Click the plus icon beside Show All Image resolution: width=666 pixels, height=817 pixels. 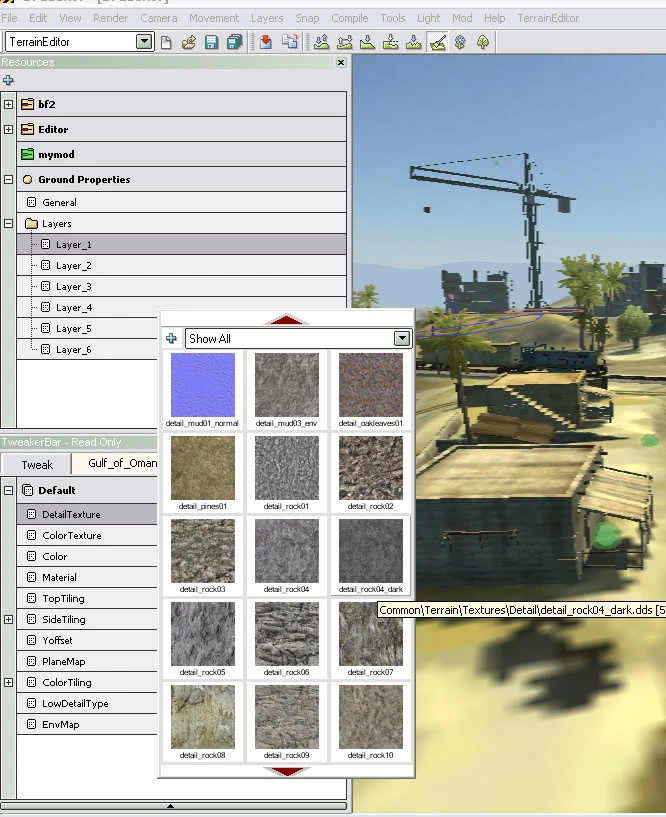(171, 339)
